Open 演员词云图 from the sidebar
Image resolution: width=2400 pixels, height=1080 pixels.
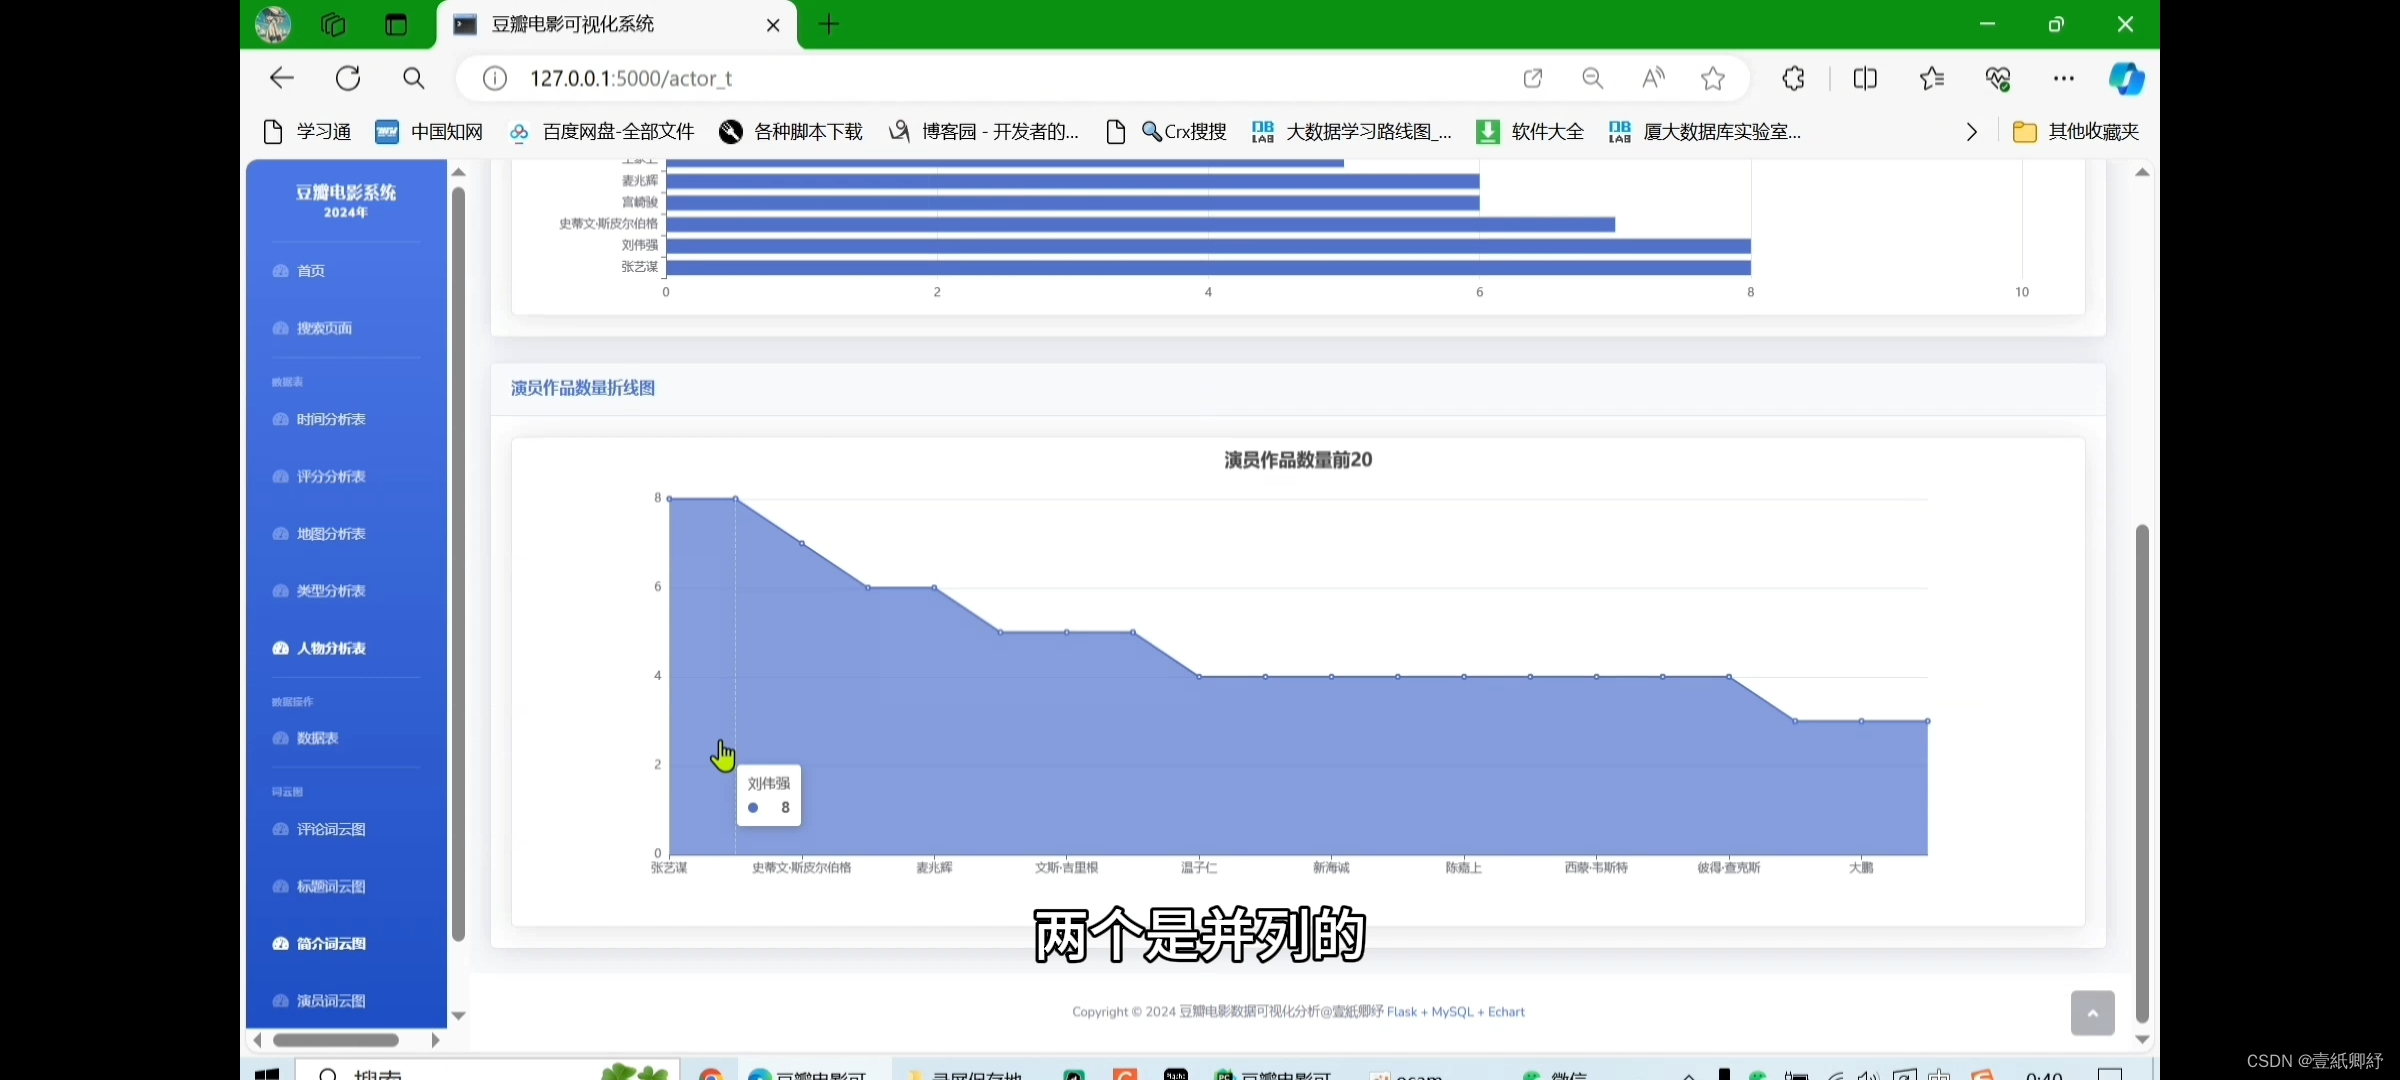click(x=331, y=1000)
